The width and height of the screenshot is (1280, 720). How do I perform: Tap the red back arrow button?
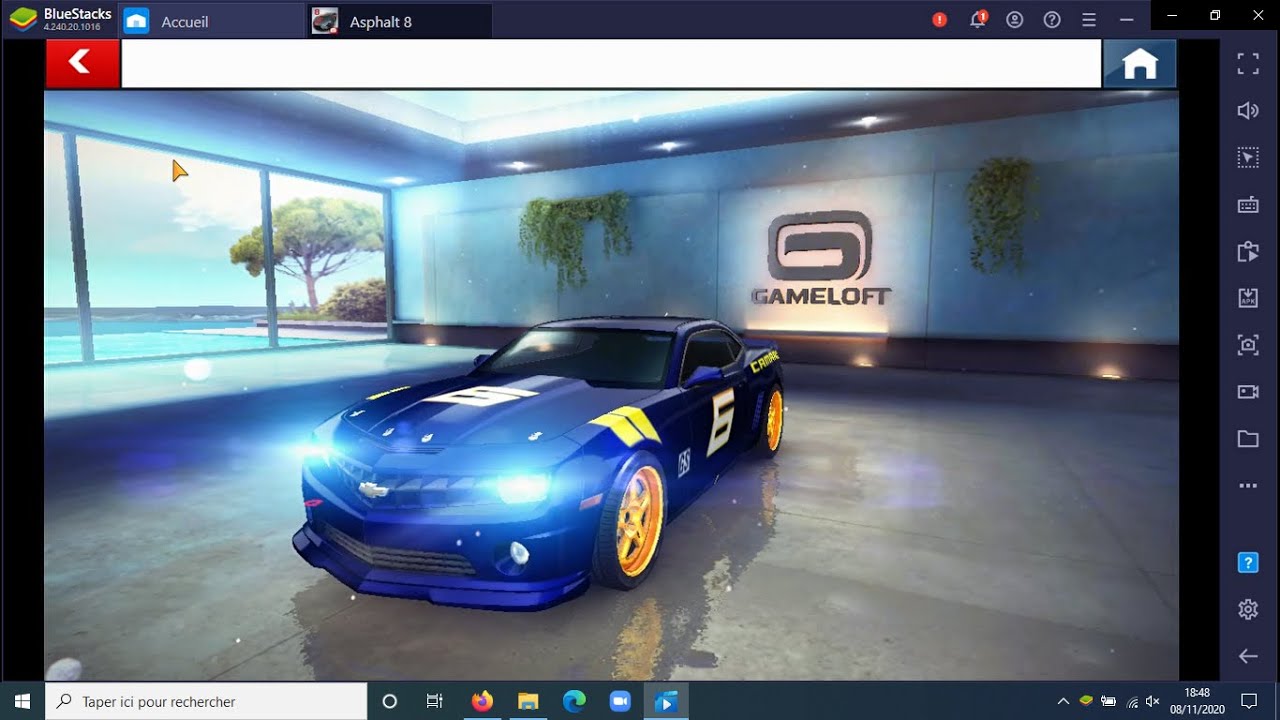[x=82, y=64]
